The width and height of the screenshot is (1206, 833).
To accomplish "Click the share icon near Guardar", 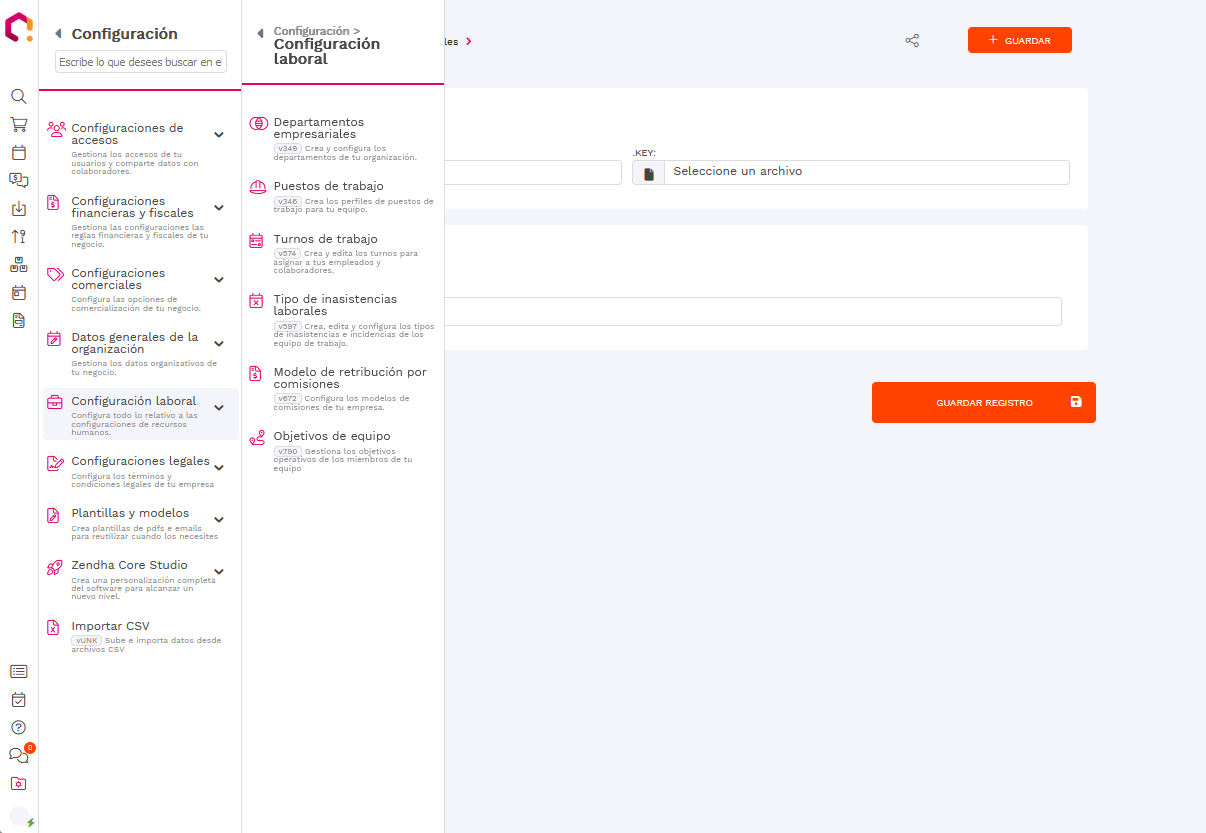I will tap(912, 41).
